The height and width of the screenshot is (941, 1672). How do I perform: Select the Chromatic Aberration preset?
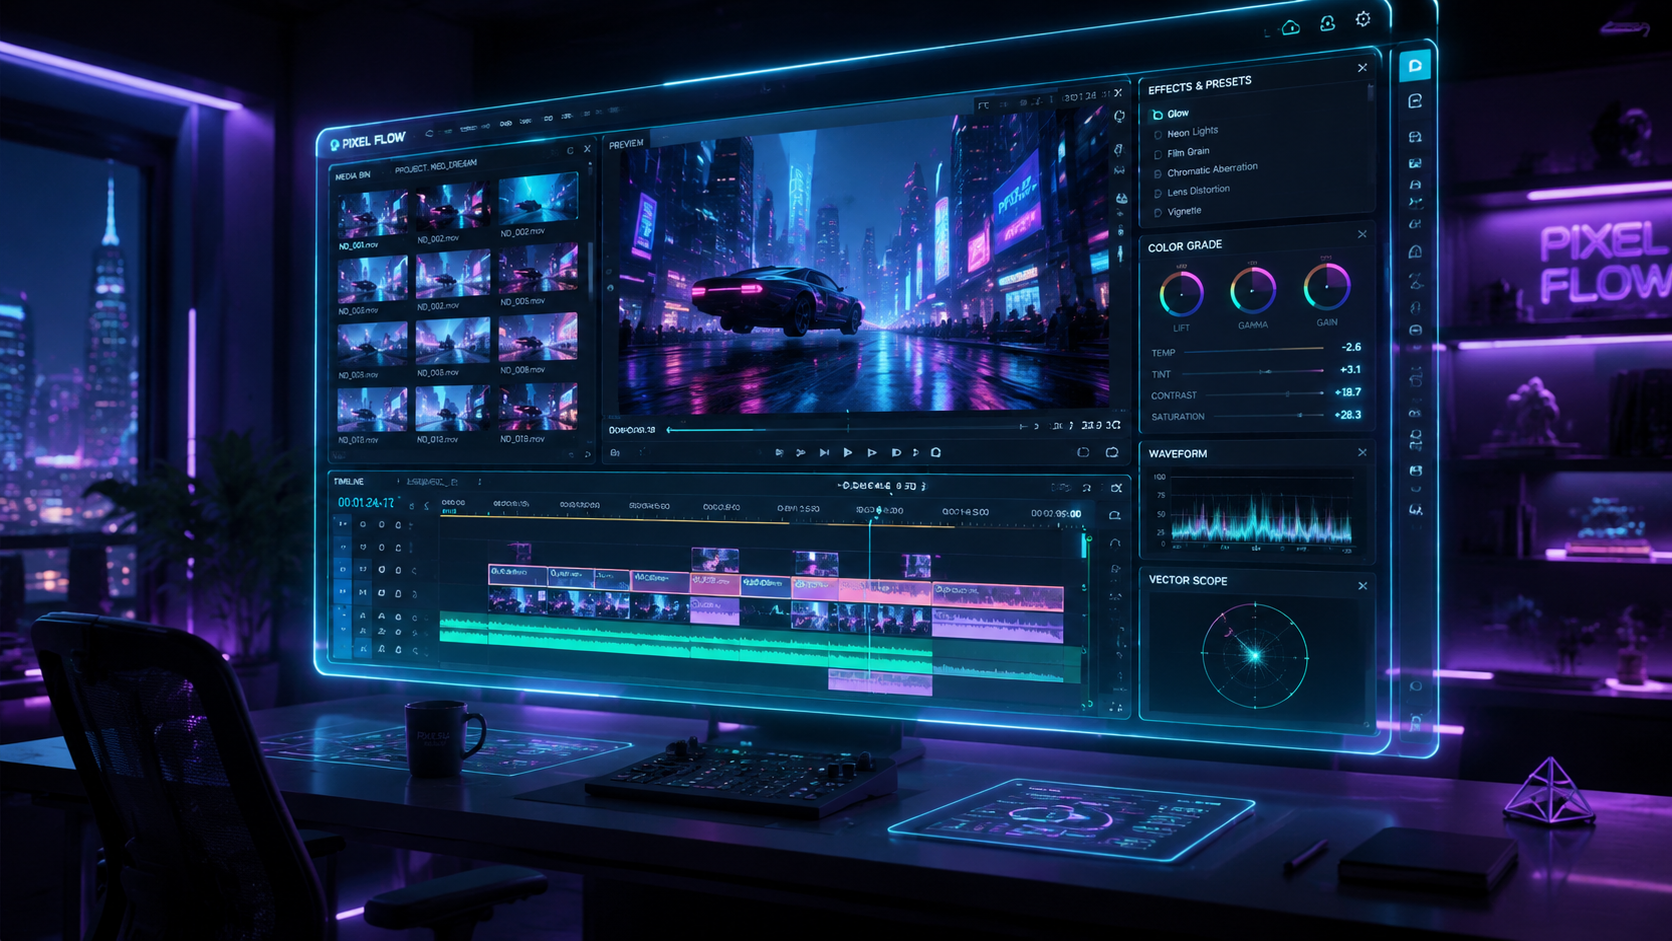(x=1212, y=170)
